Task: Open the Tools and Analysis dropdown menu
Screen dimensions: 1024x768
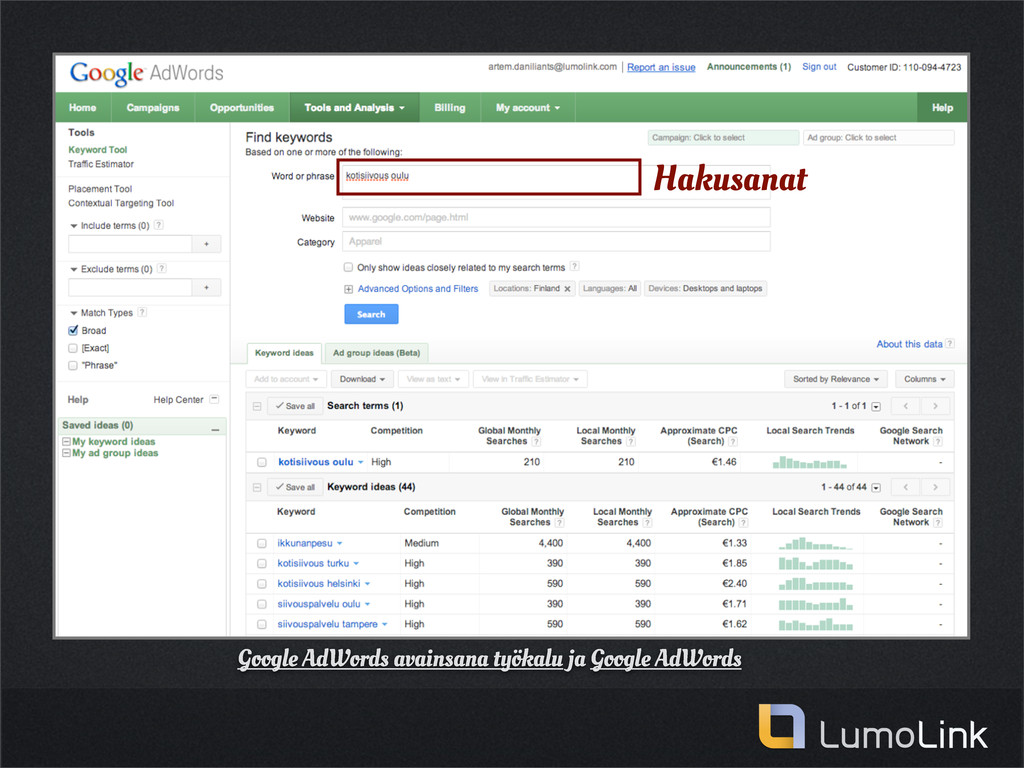Action: 354,108
